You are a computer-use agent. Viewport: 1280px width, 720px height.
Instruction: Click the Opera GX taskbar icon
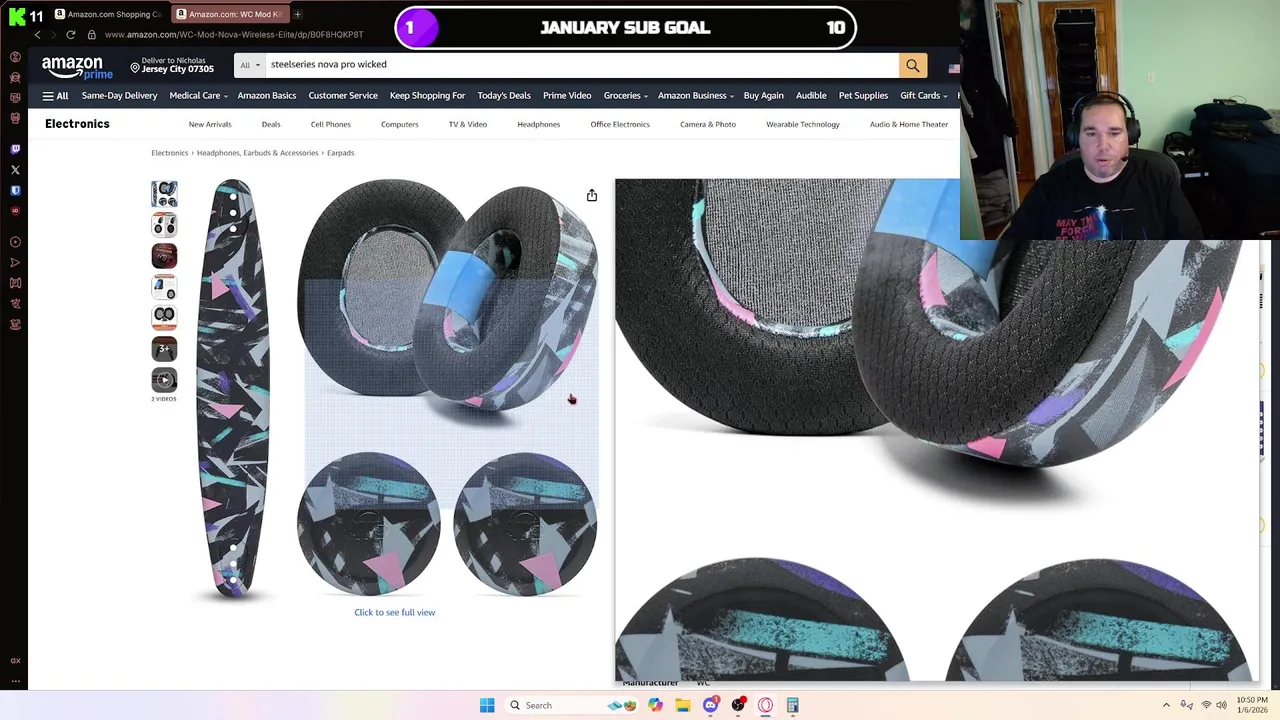(765, 705)
